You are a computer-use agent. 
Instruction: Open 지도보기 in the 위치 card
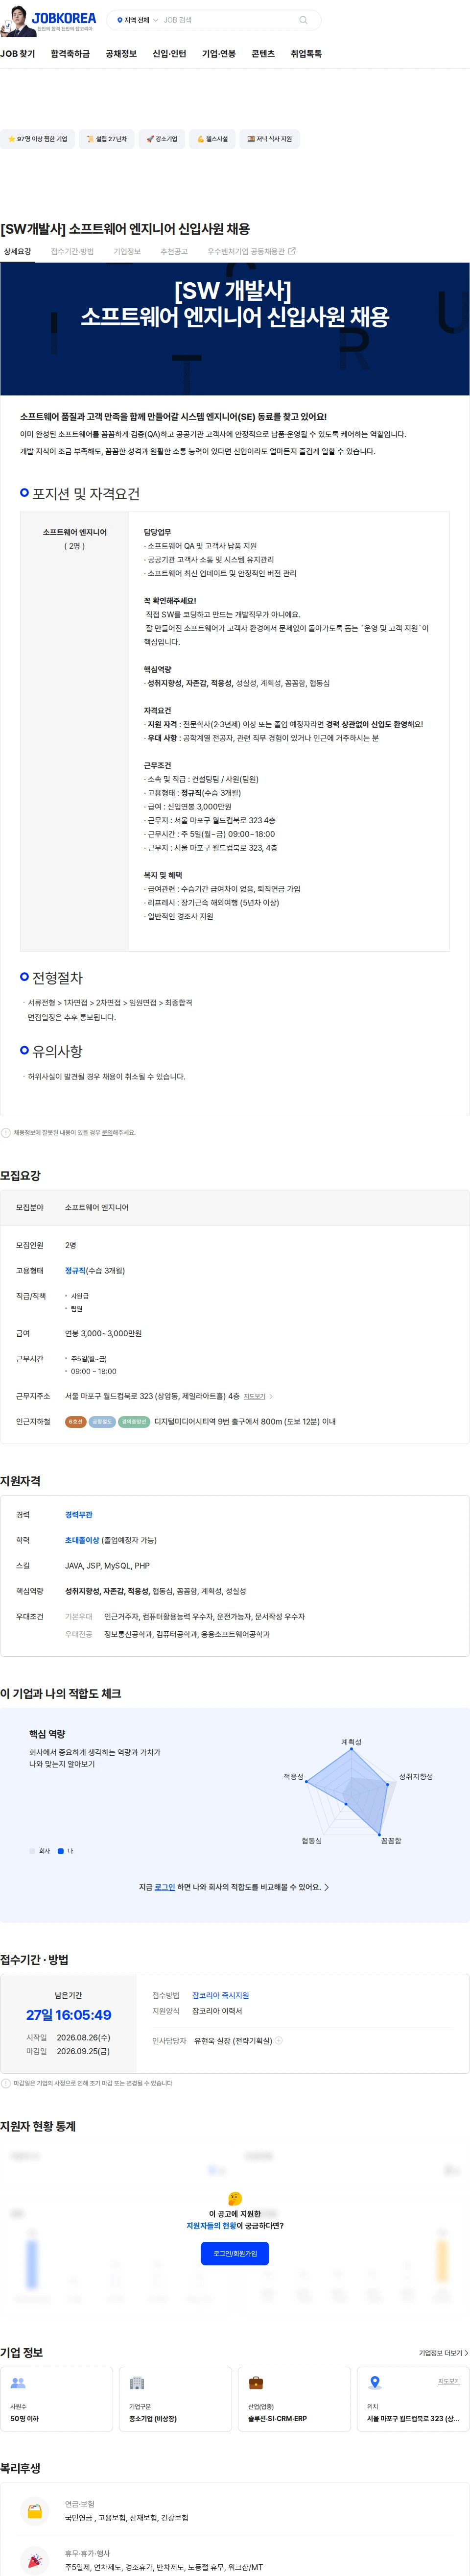point(449,2381)
